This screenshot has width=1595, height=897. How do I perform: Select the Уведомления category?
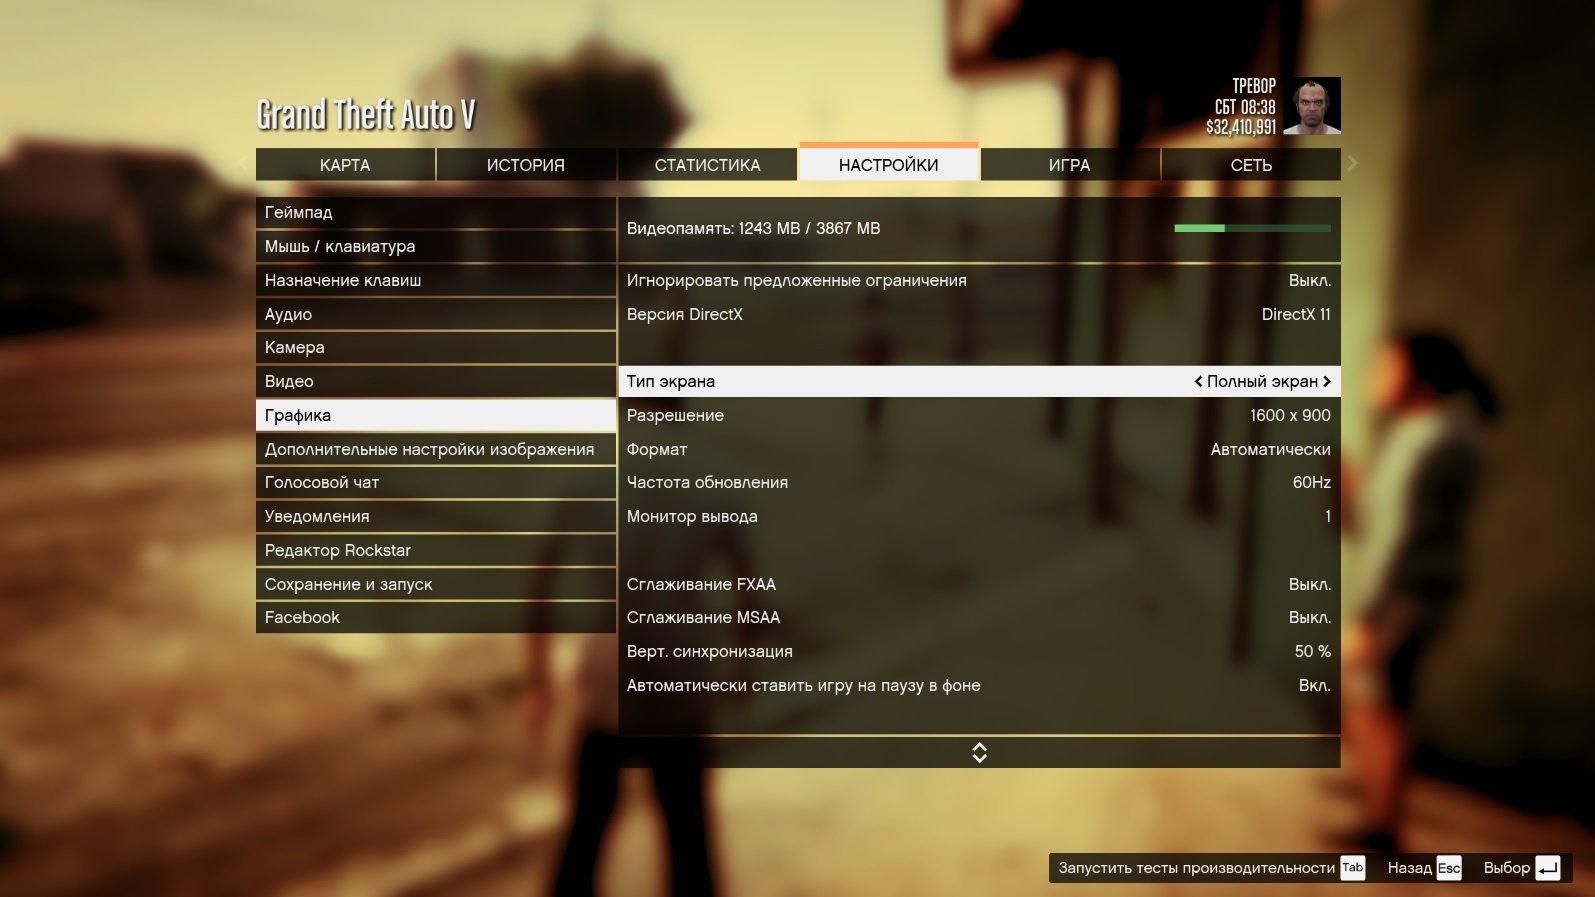(435, 516)
